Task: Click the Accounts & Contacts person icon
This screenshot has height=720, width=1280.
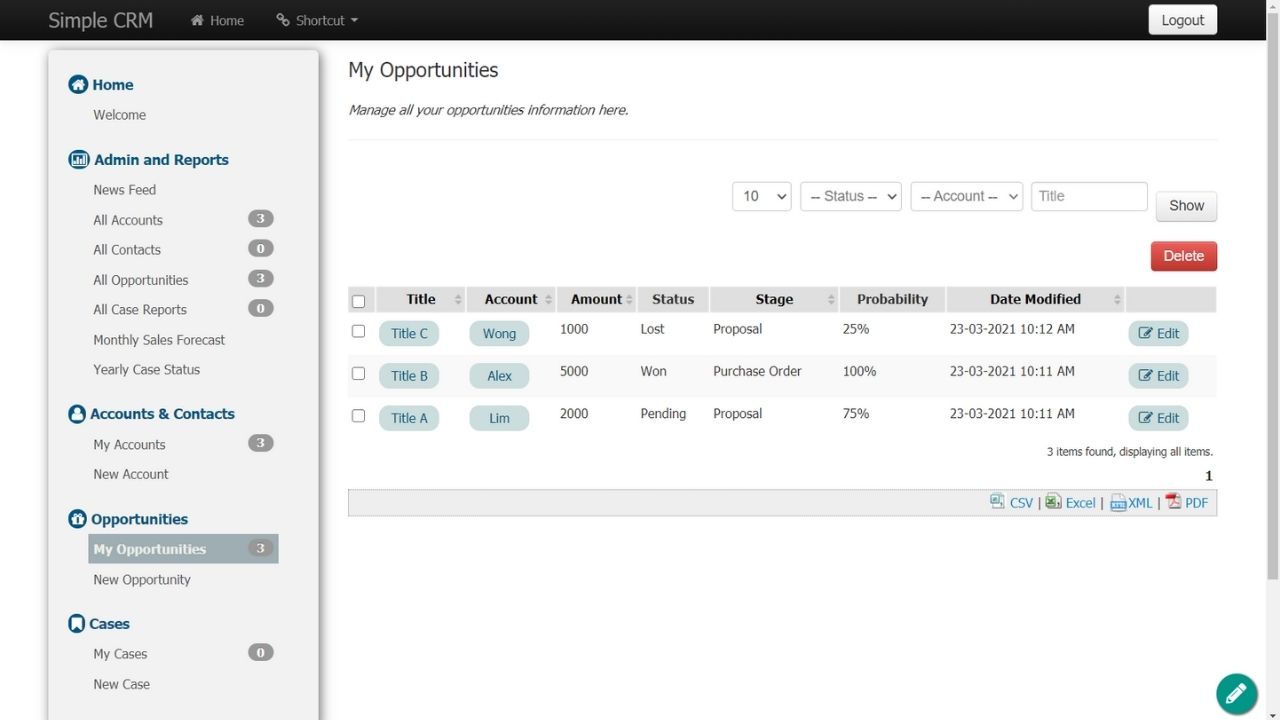Action: pyautogui.click(x=77, y=414)
